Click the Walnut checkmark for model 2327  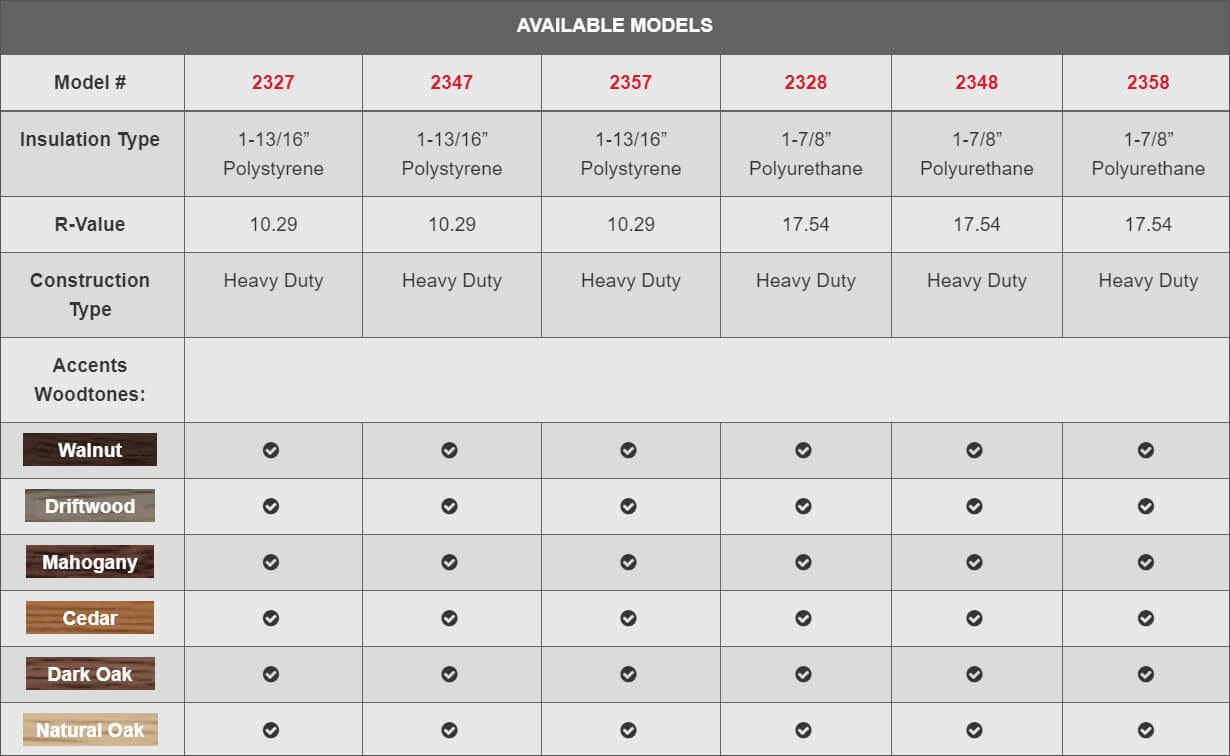coord(271,450)
